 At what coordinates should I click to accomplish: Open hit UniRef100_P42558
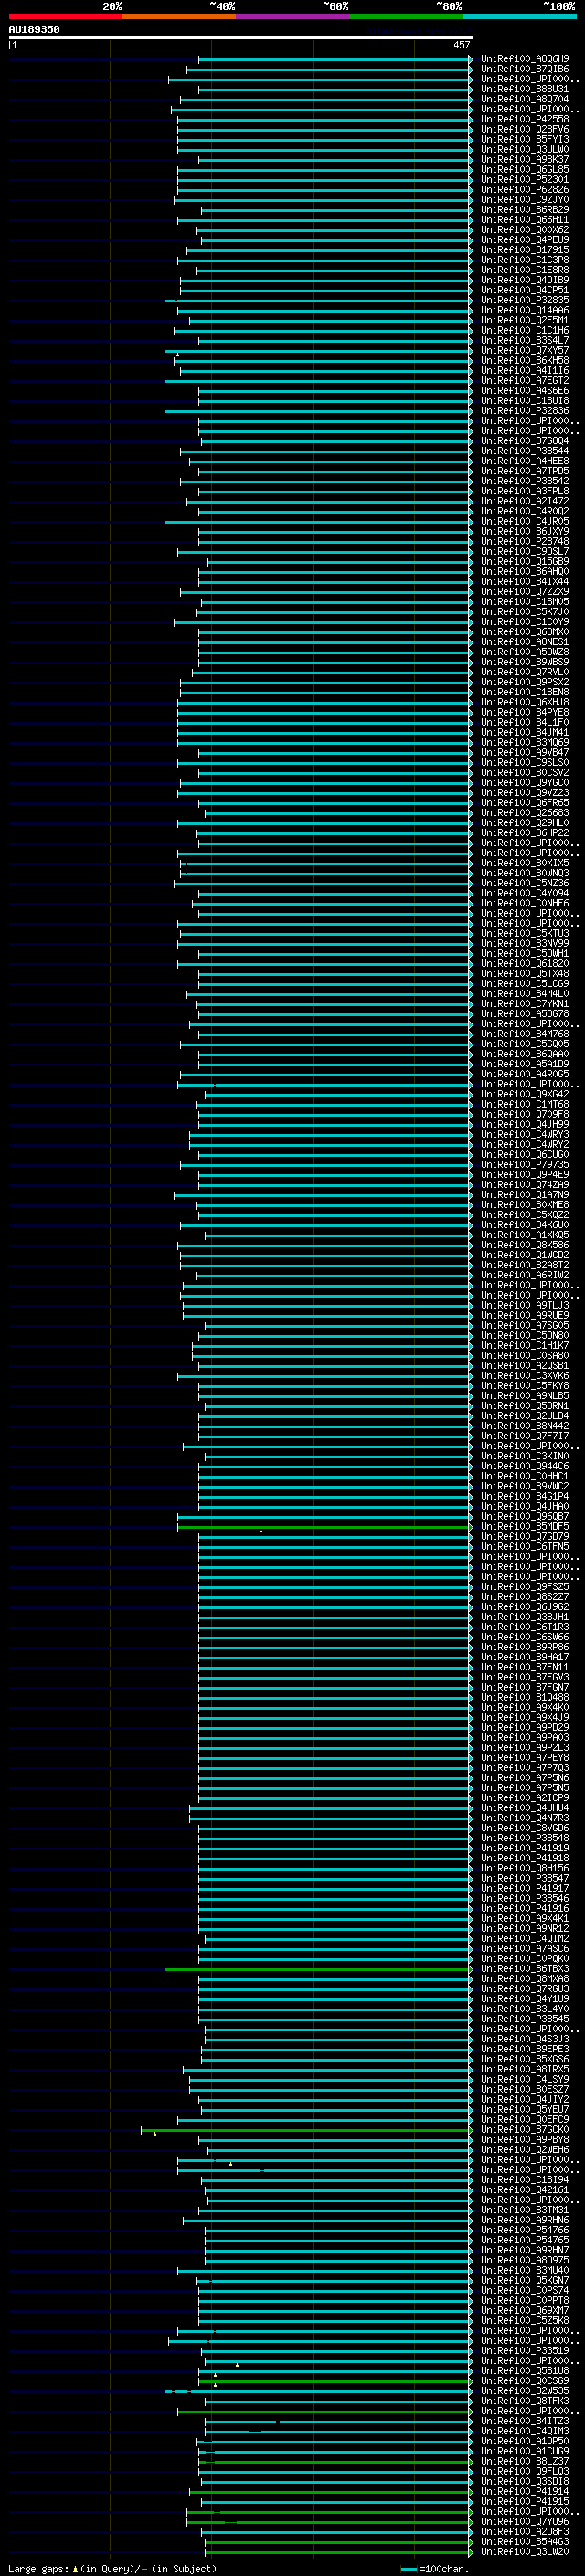(x=524, y=119)
